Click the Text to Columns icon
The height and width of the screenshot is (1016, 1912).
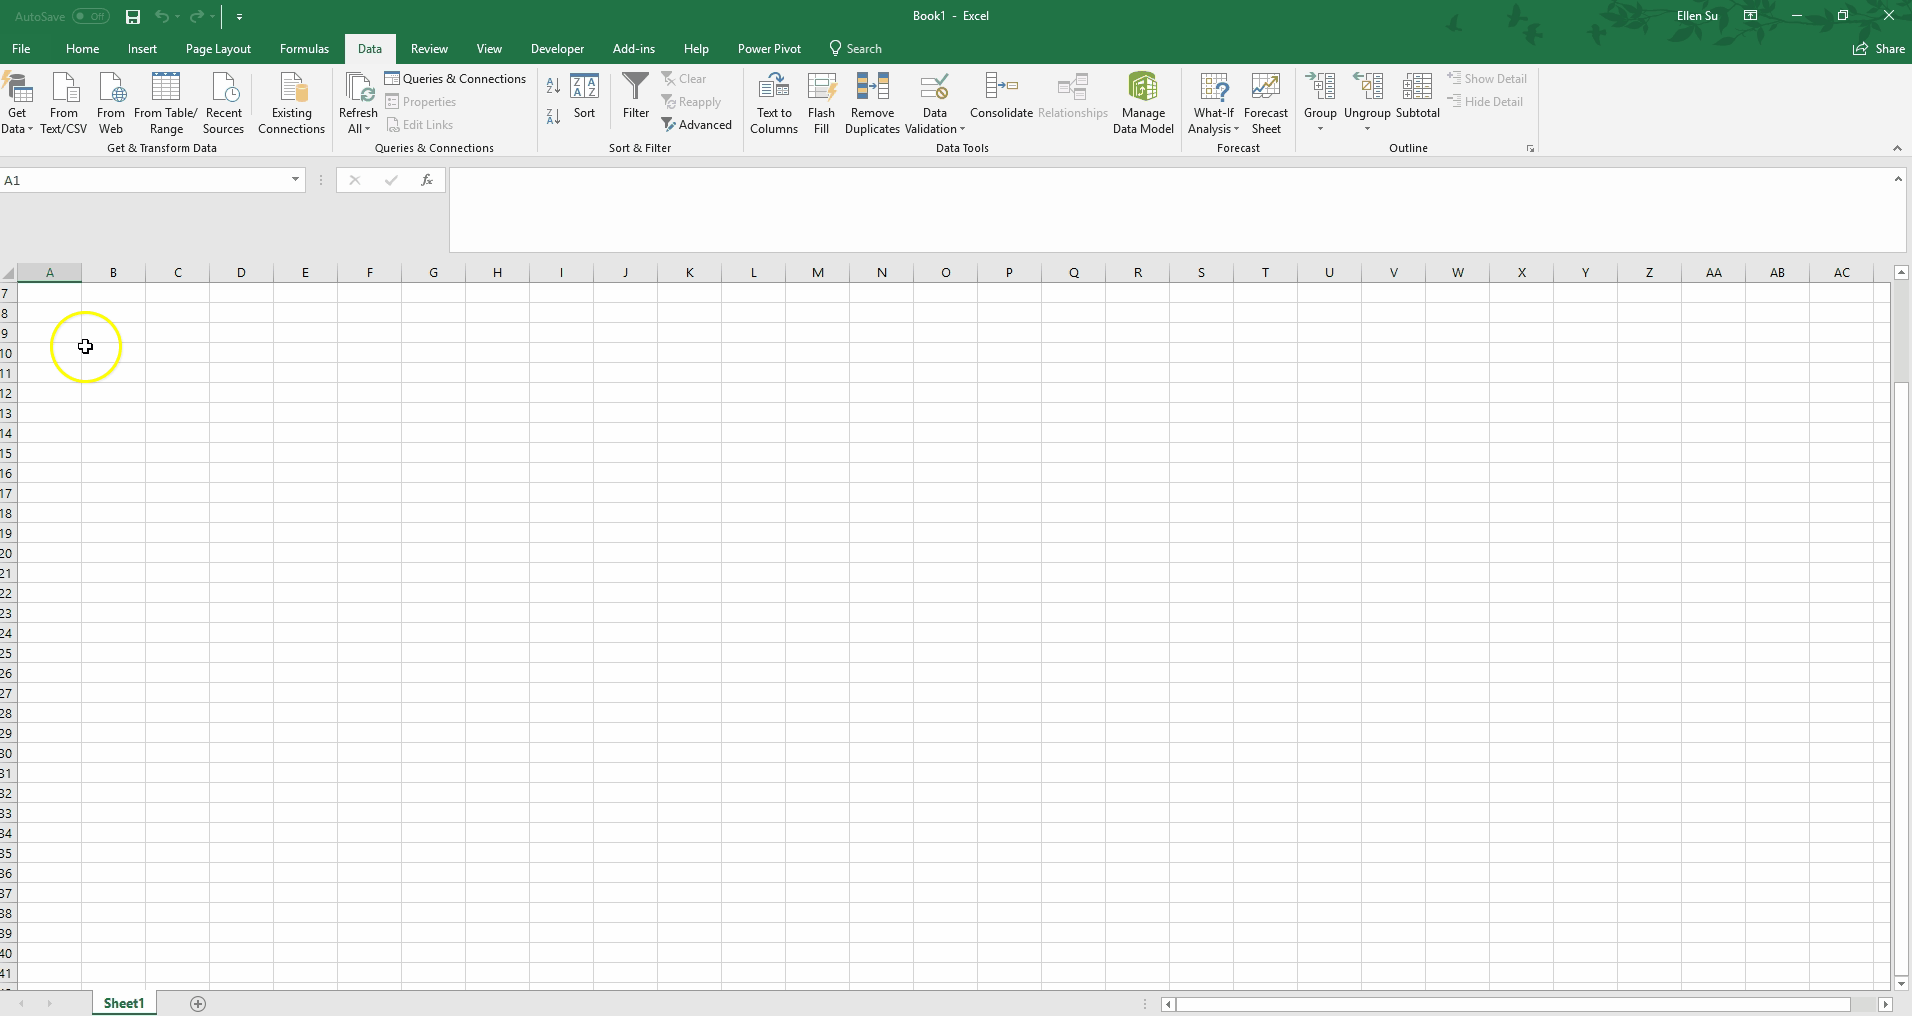click(773, 89)
